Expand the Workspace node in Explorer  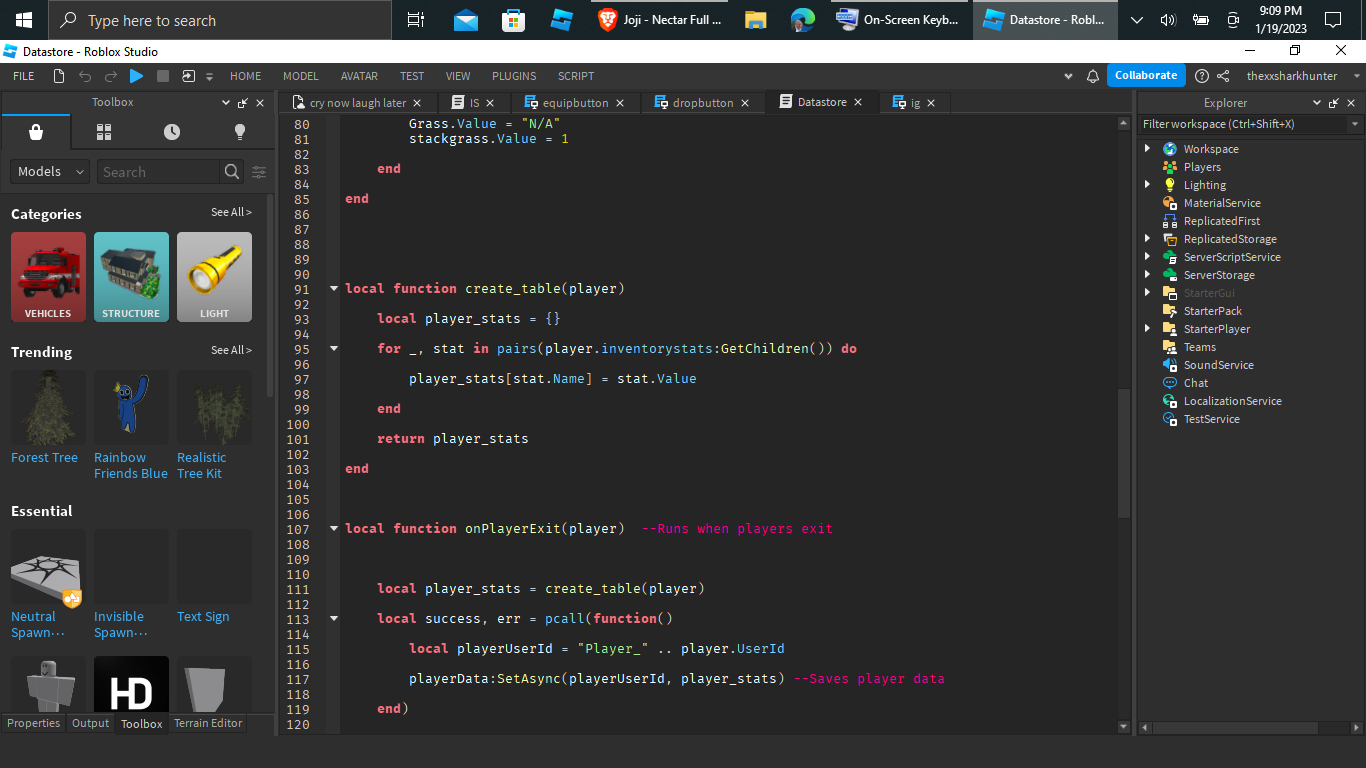click(x=1147, y=149)
